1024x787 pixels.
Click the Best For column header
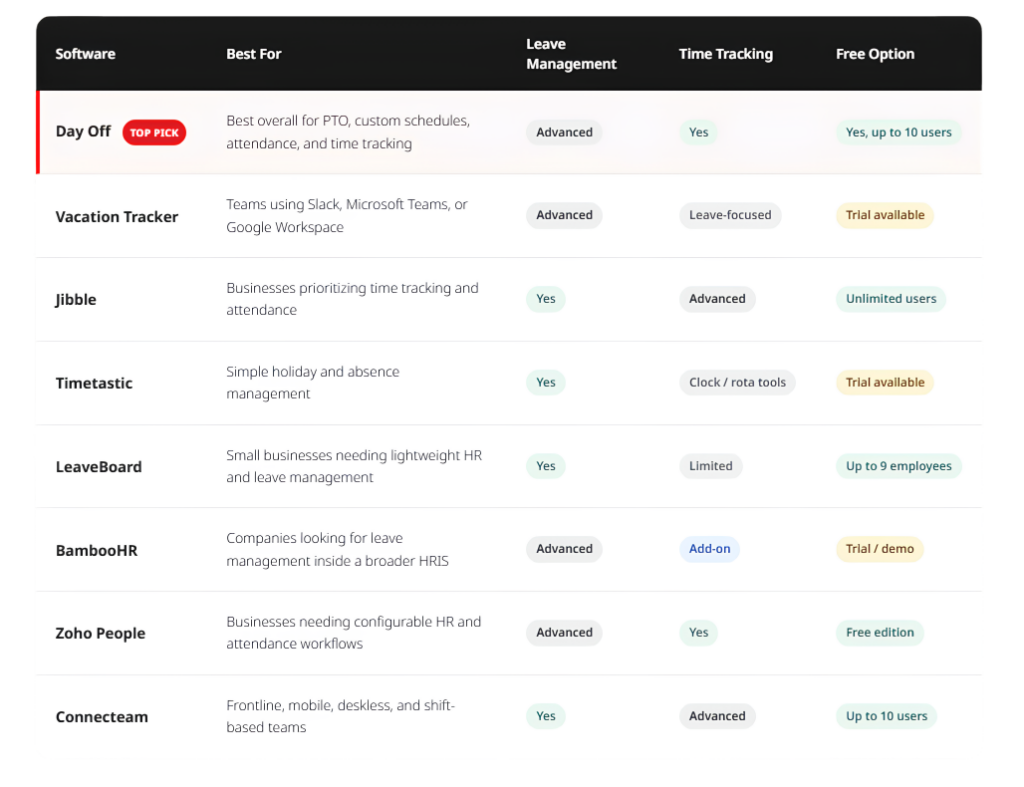253,54
